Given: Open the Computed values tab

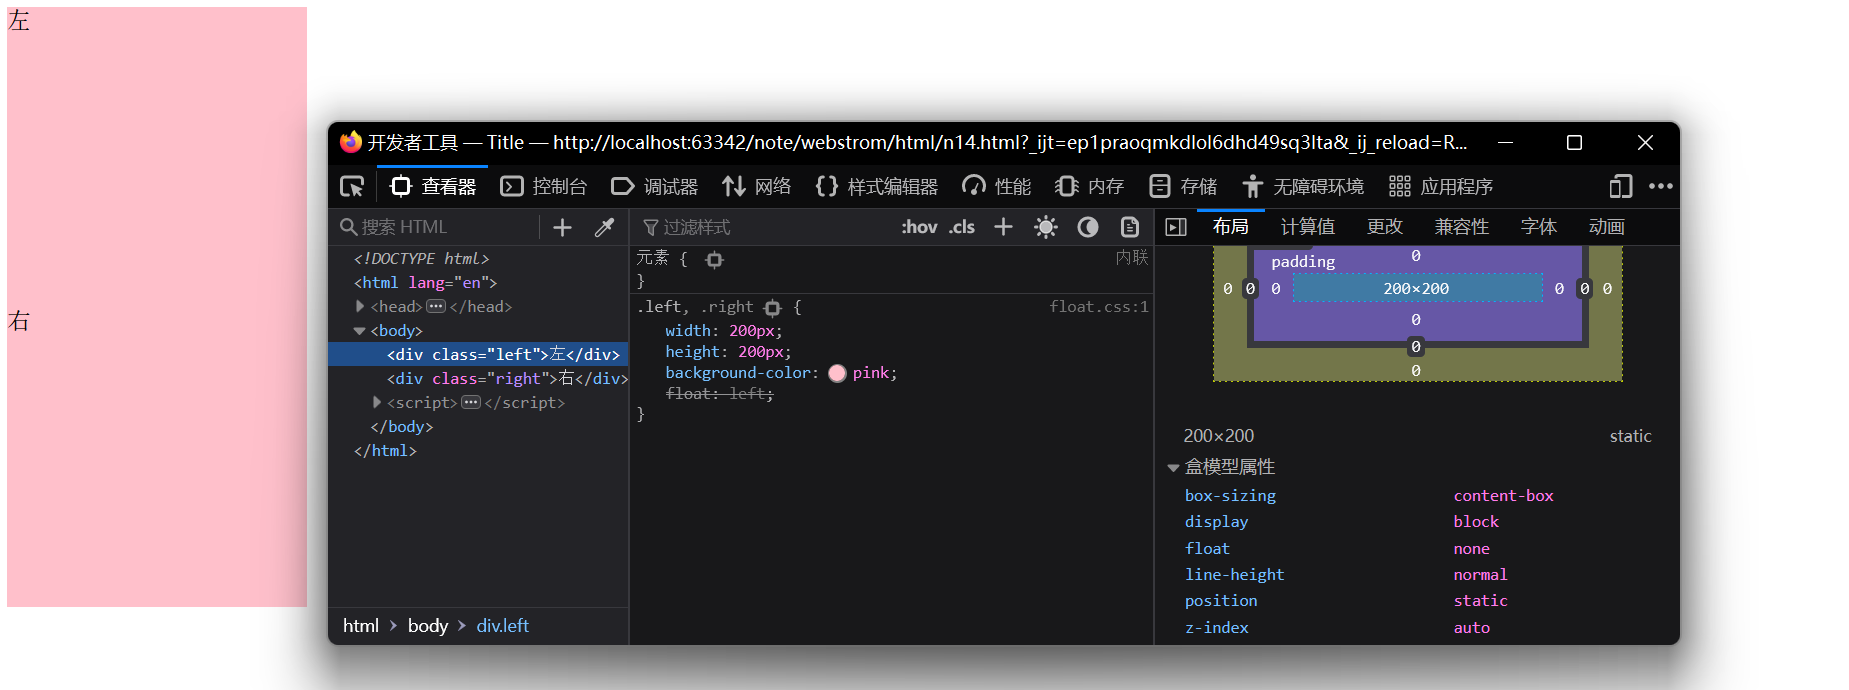Looking at the screenshot, I should tap(1307, 227).
